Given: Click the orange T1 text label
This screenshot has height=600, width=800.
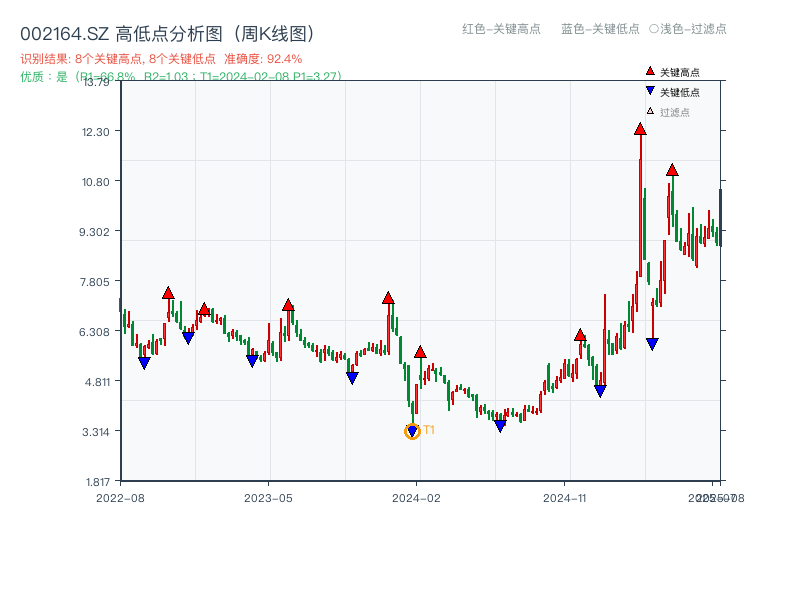Looking at the screenshot, I should tap(429, 430).
